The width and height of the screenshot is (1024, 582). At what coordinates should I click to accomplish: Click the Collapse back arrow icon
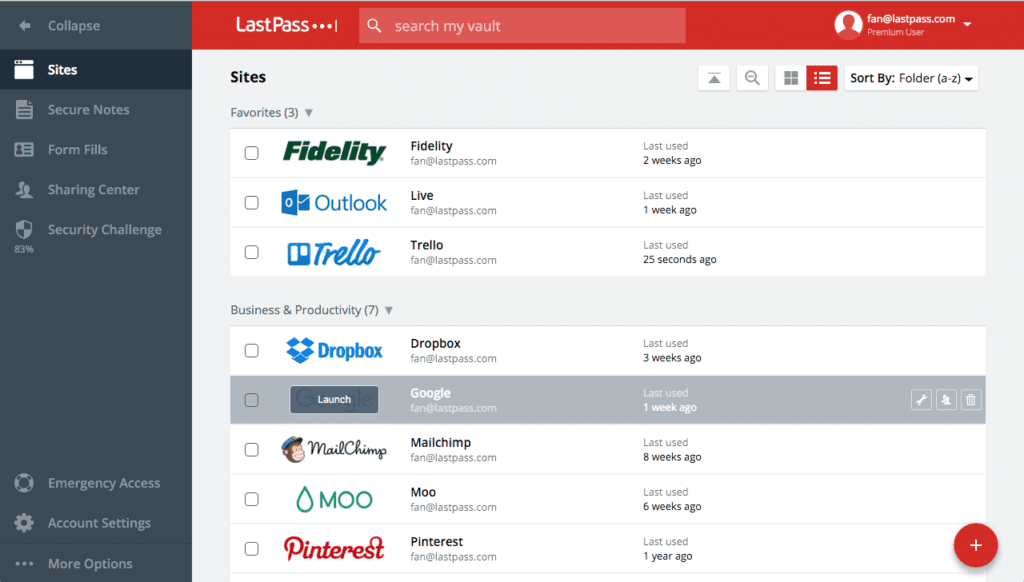[25, 25]
